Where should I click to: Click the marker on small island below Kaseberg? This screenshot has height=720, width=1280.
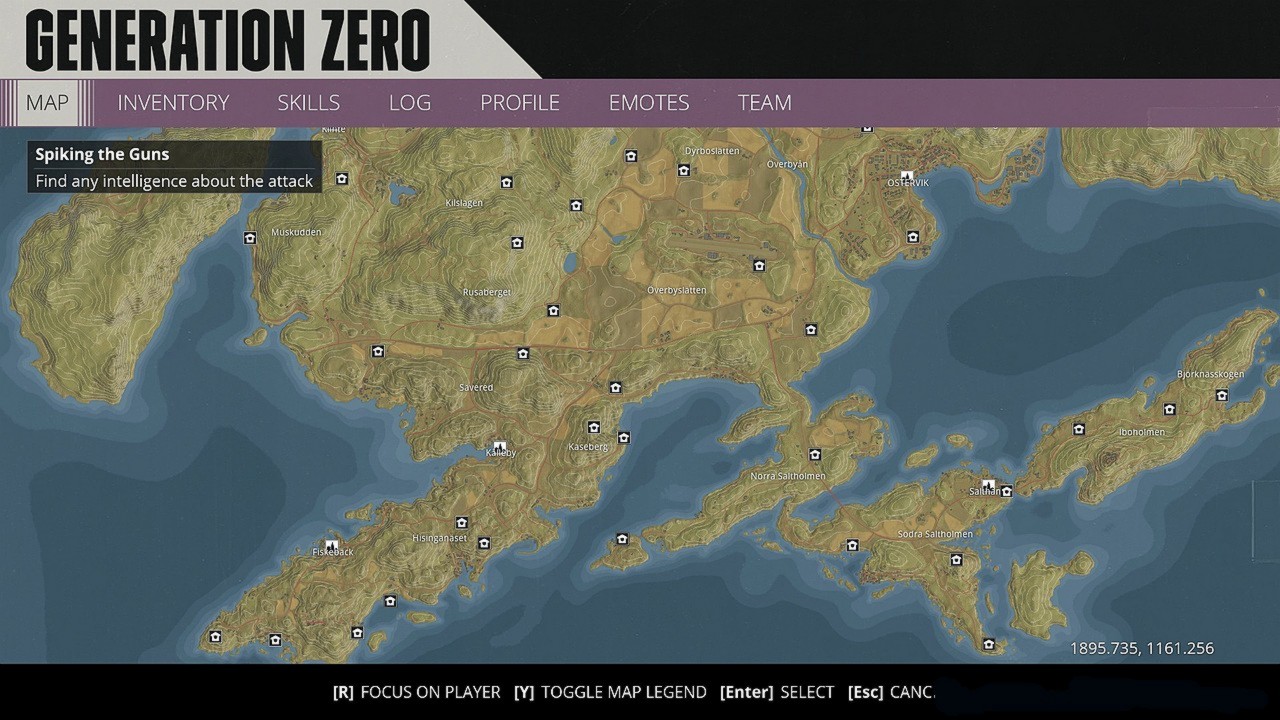coord(622,540)
